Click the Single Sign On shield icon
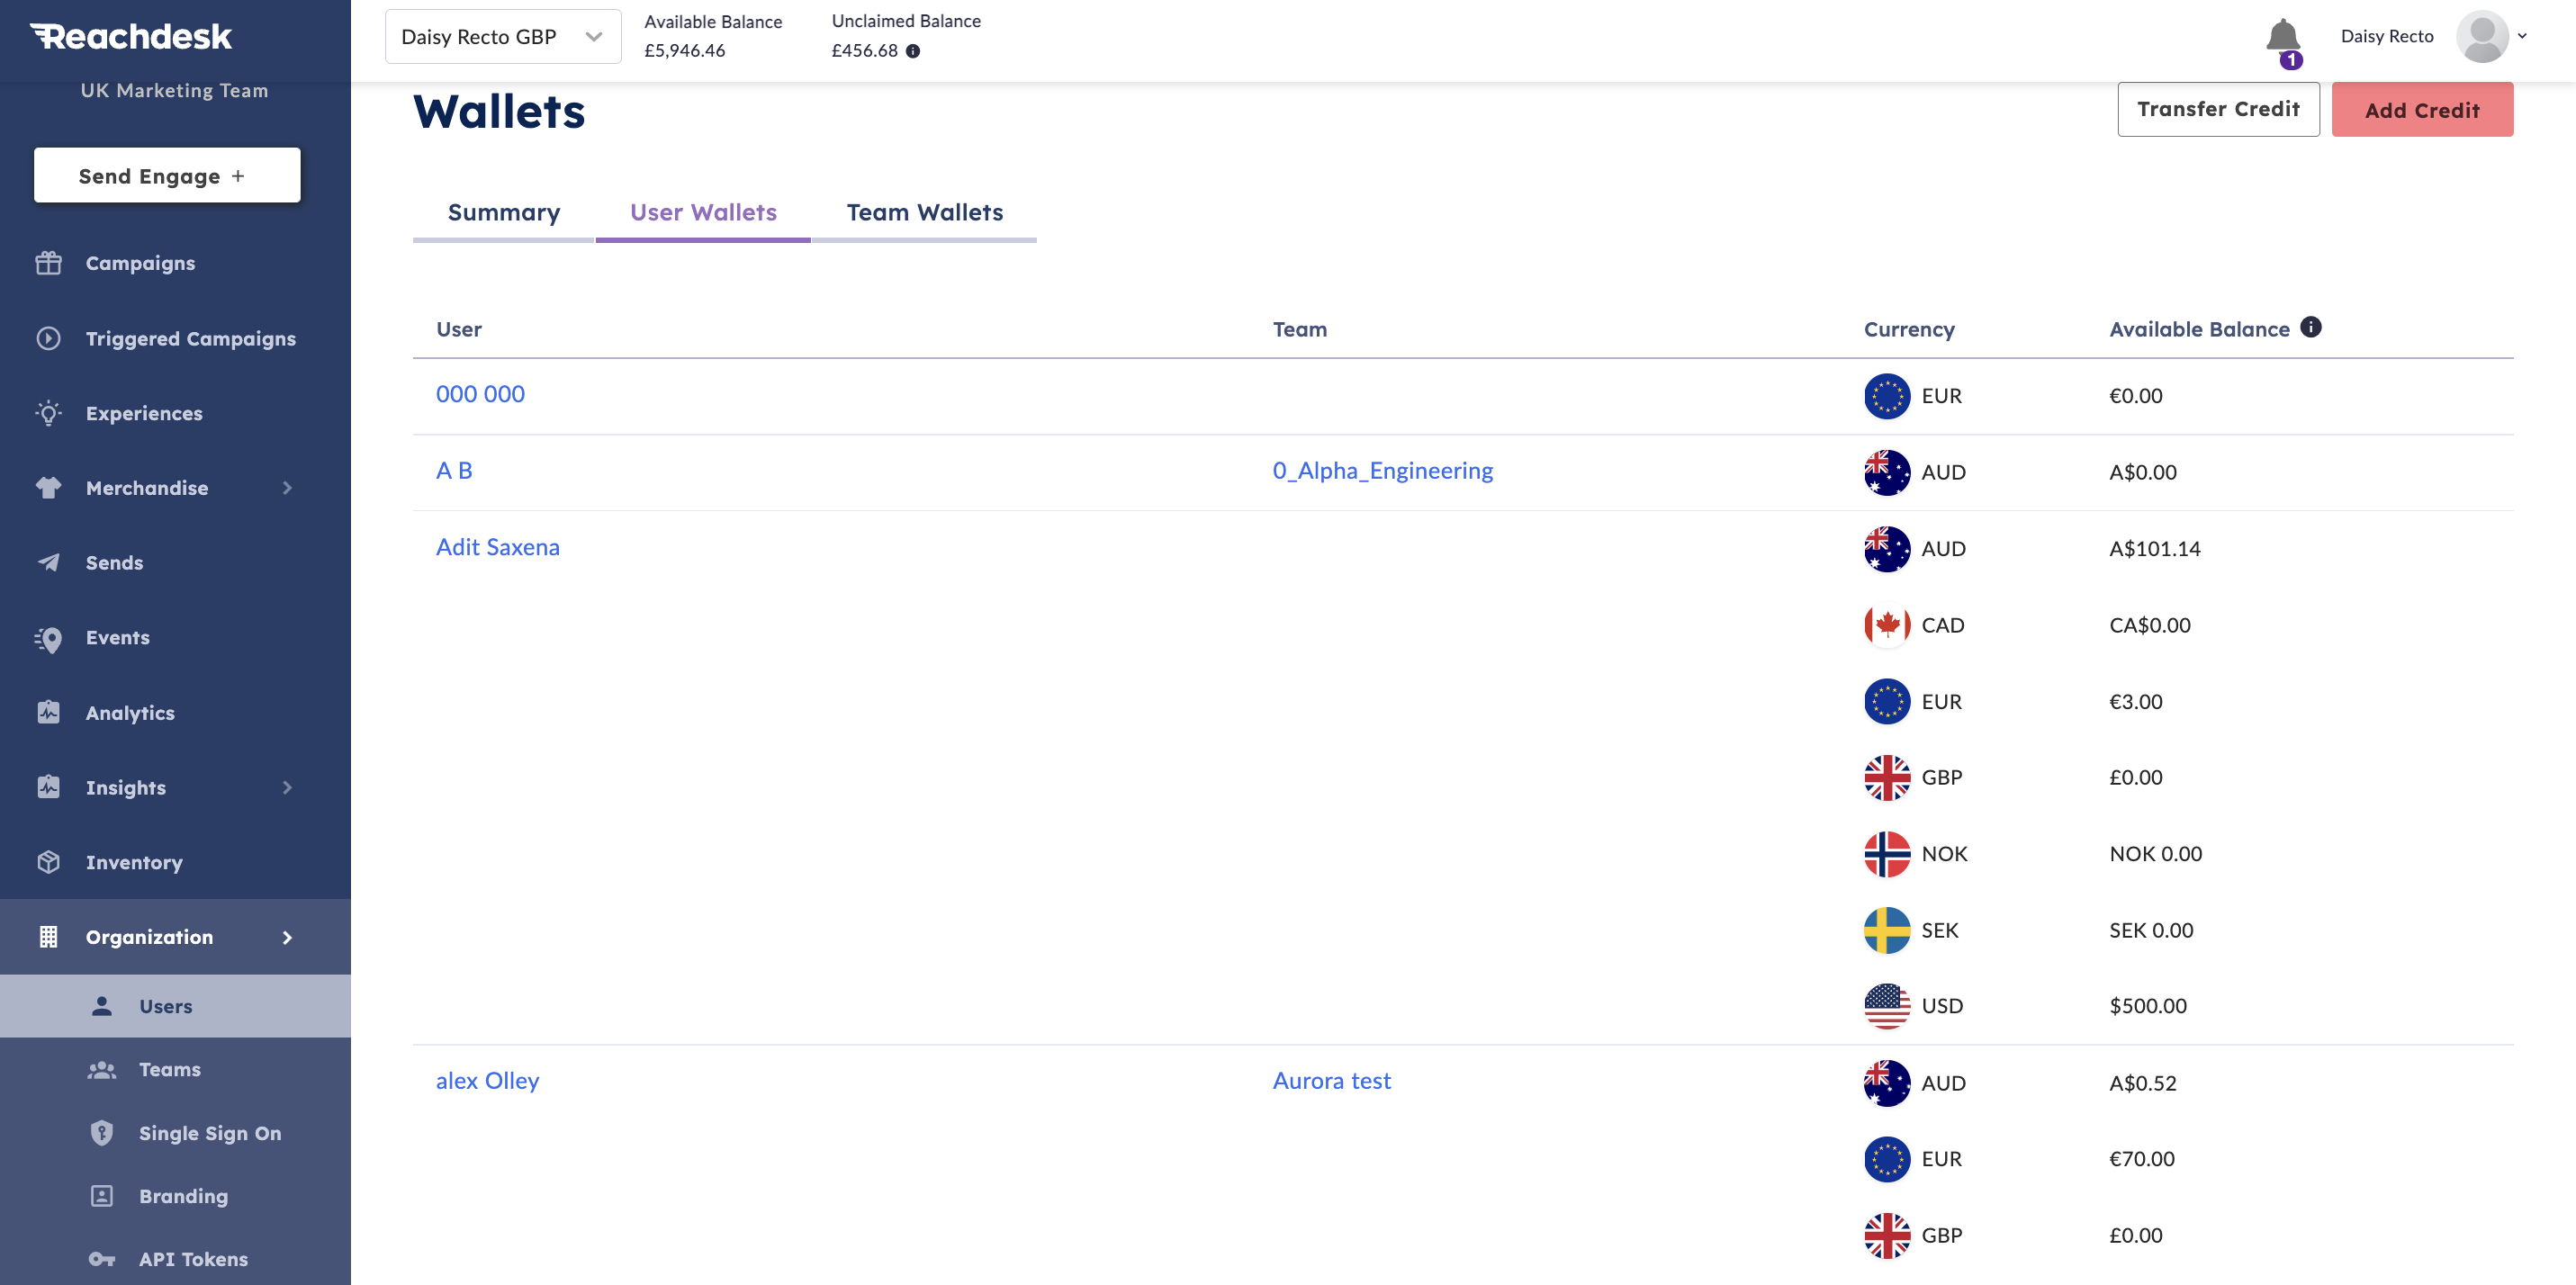Image resolution: width=2576 pixels, height=1285 pixels. pyautogui.click(x=102, y=1132)
